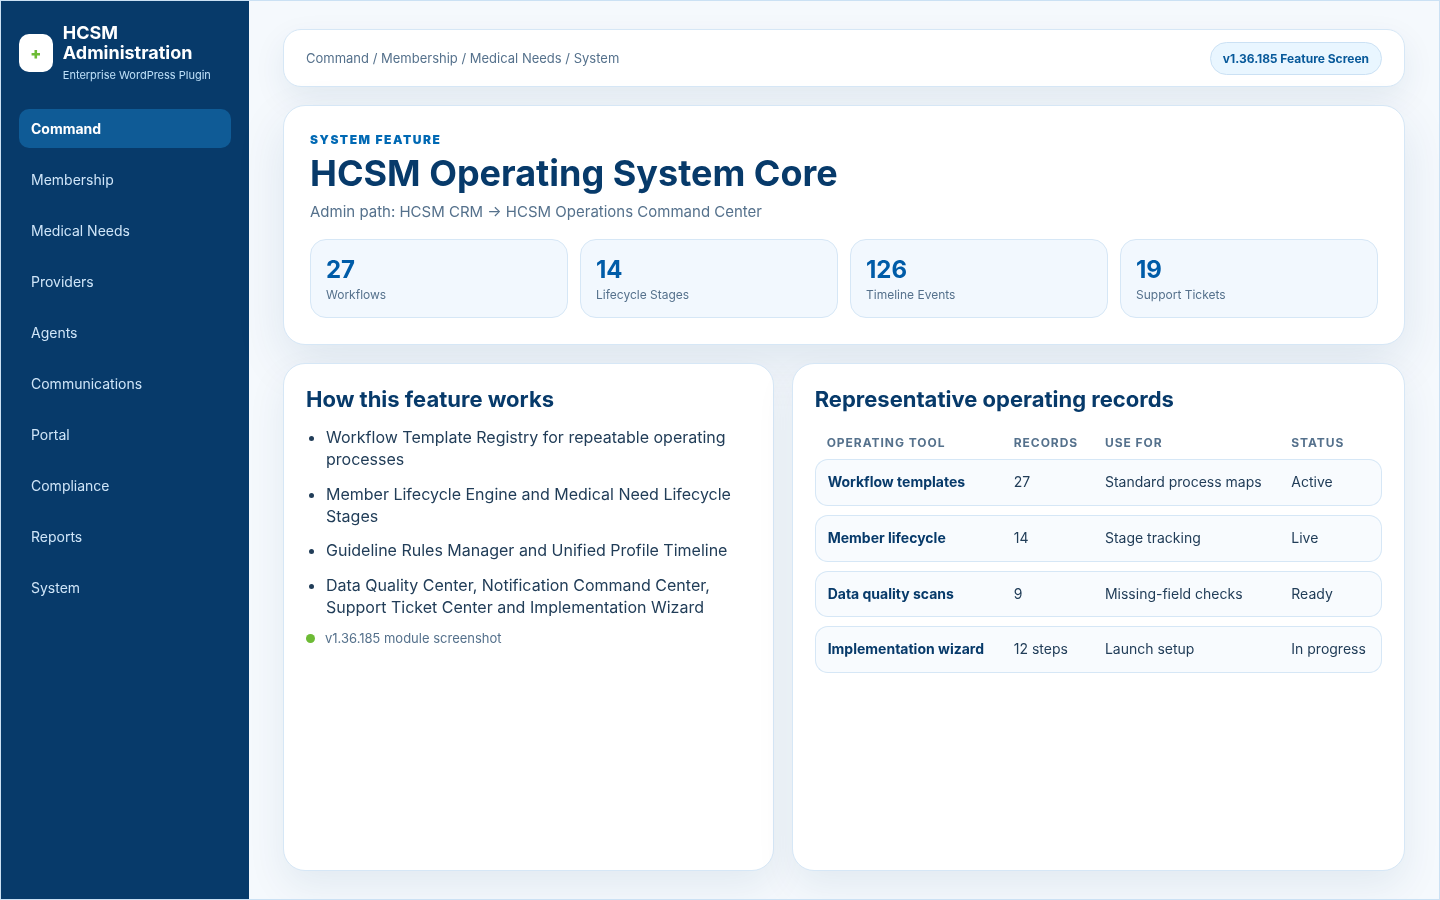Click the In progress status value
The width and height of the screenshot is (1440, 900).
click(1328, 649)
